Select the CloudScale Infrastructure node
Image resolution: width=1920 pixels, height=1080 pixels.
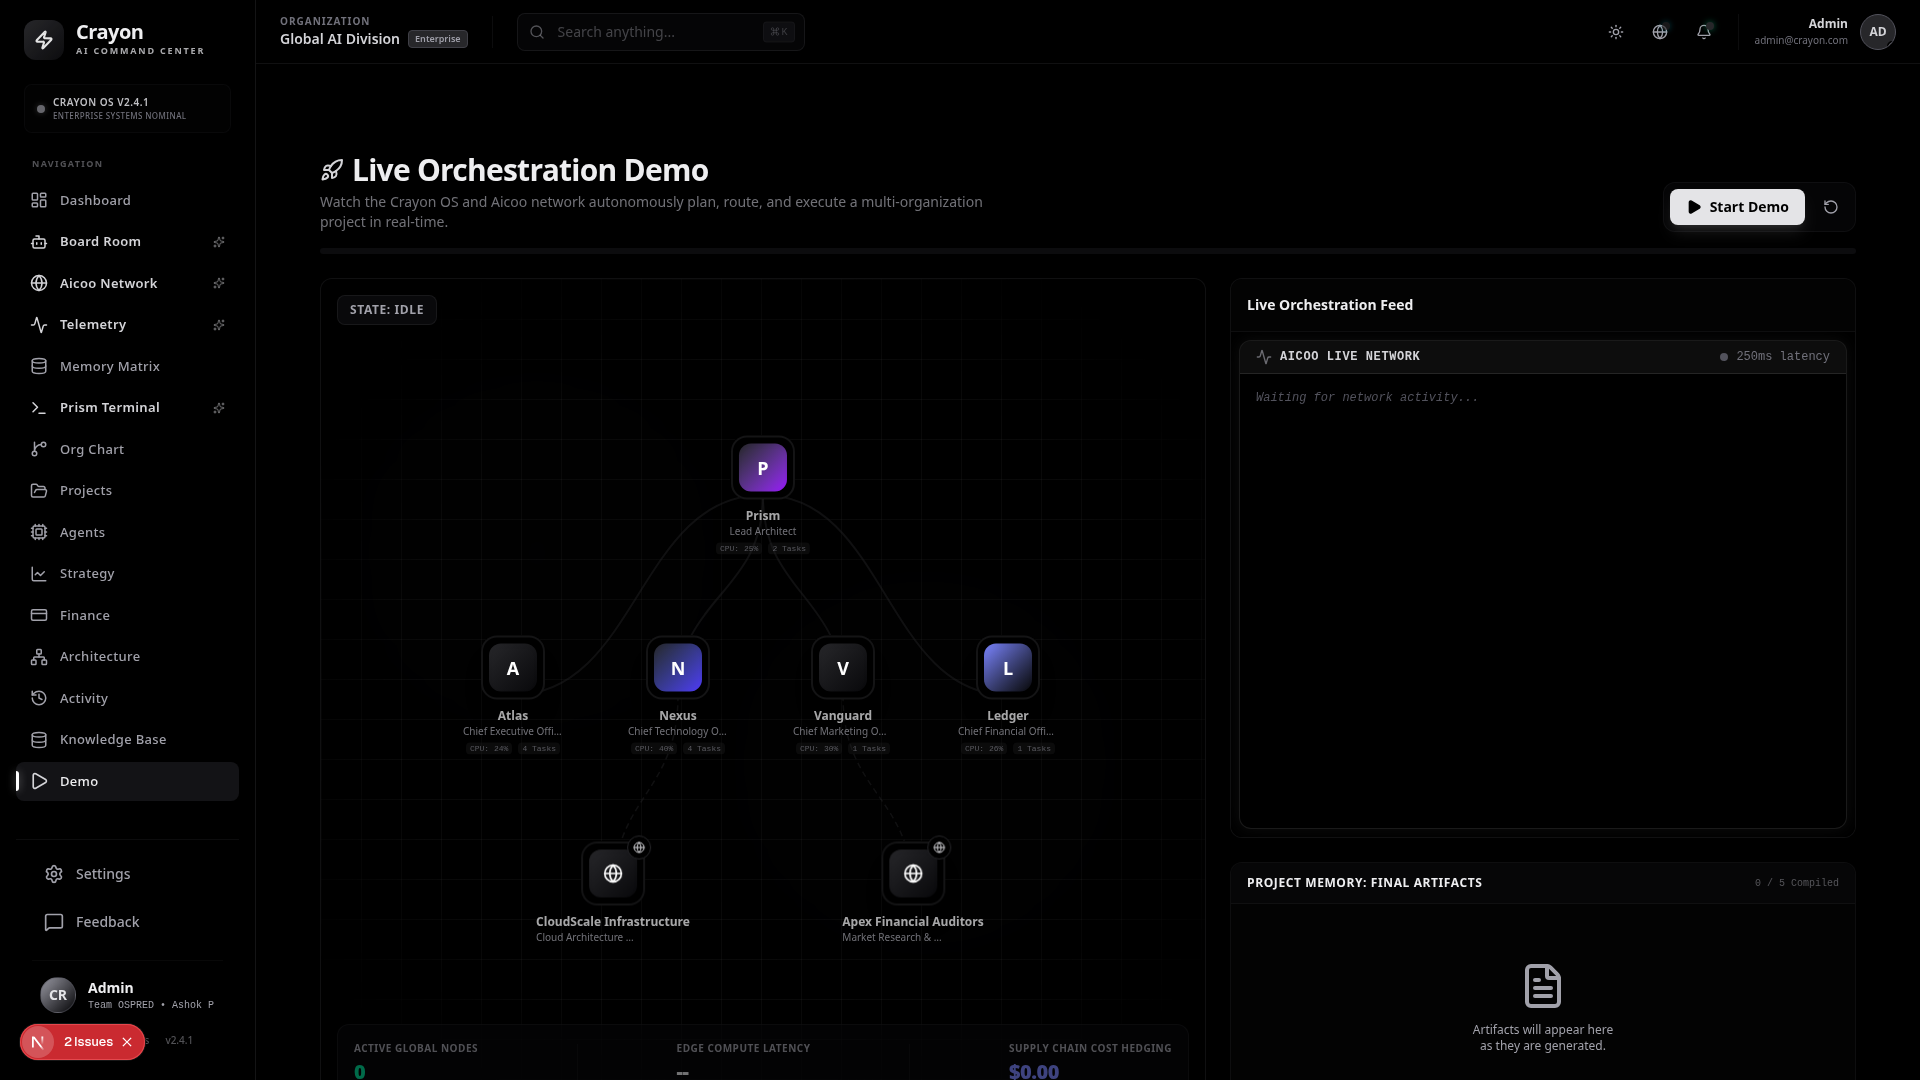(613, 874)
